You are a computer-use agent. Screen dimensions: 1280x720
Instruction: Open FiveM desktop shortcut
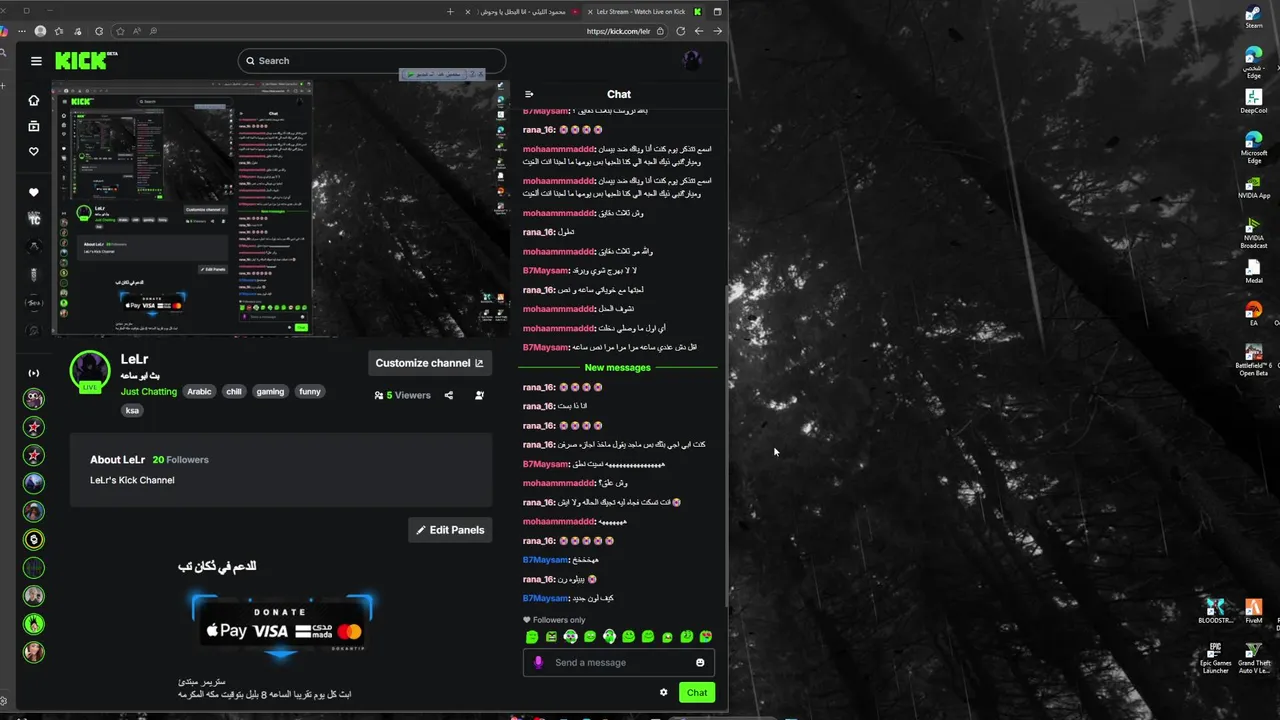pos(1254,610)
